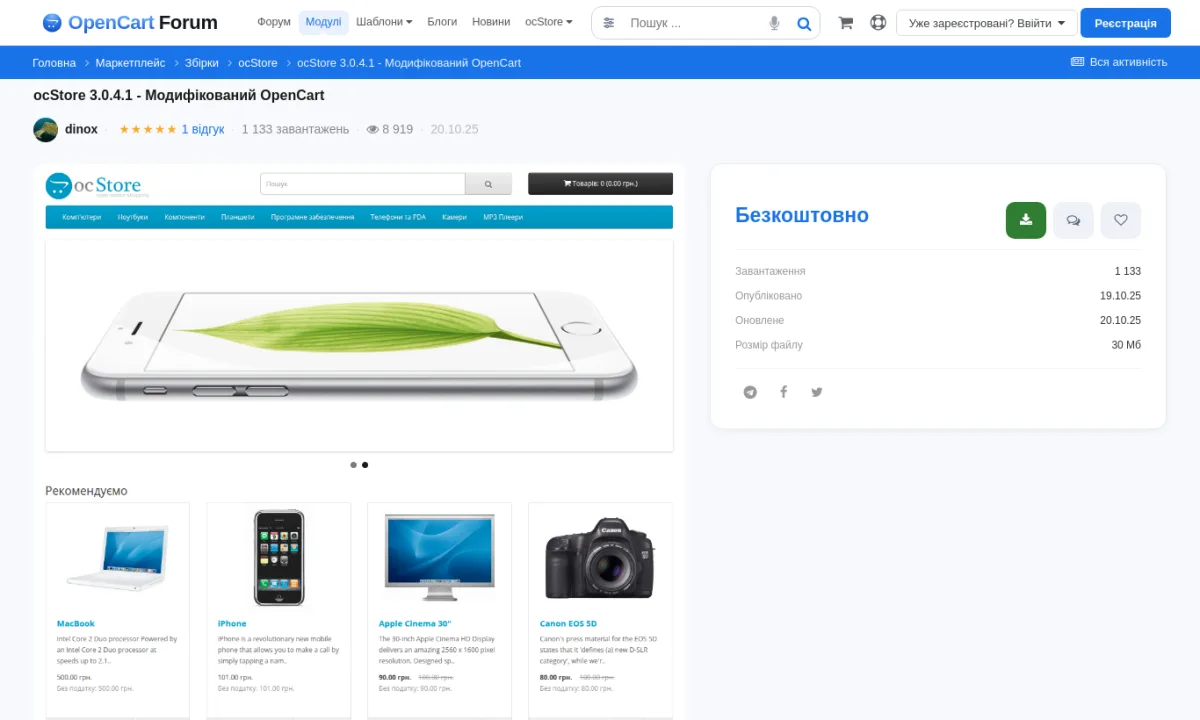Submit search with the magnifier icon
The width and height of the screenshot is (1200, 720).
804,23
